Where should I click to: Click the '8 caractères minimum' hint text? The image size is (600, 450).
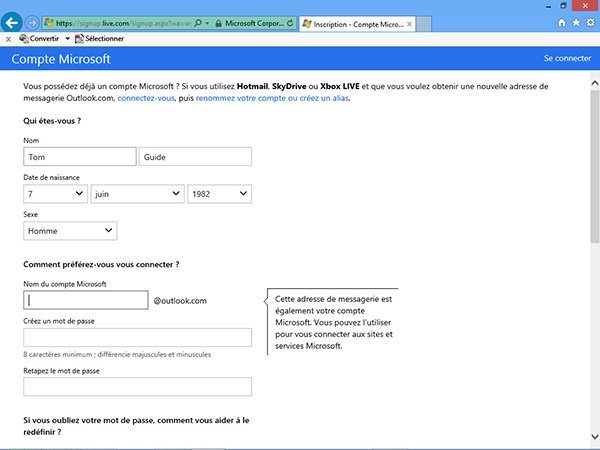pos(117,354)
